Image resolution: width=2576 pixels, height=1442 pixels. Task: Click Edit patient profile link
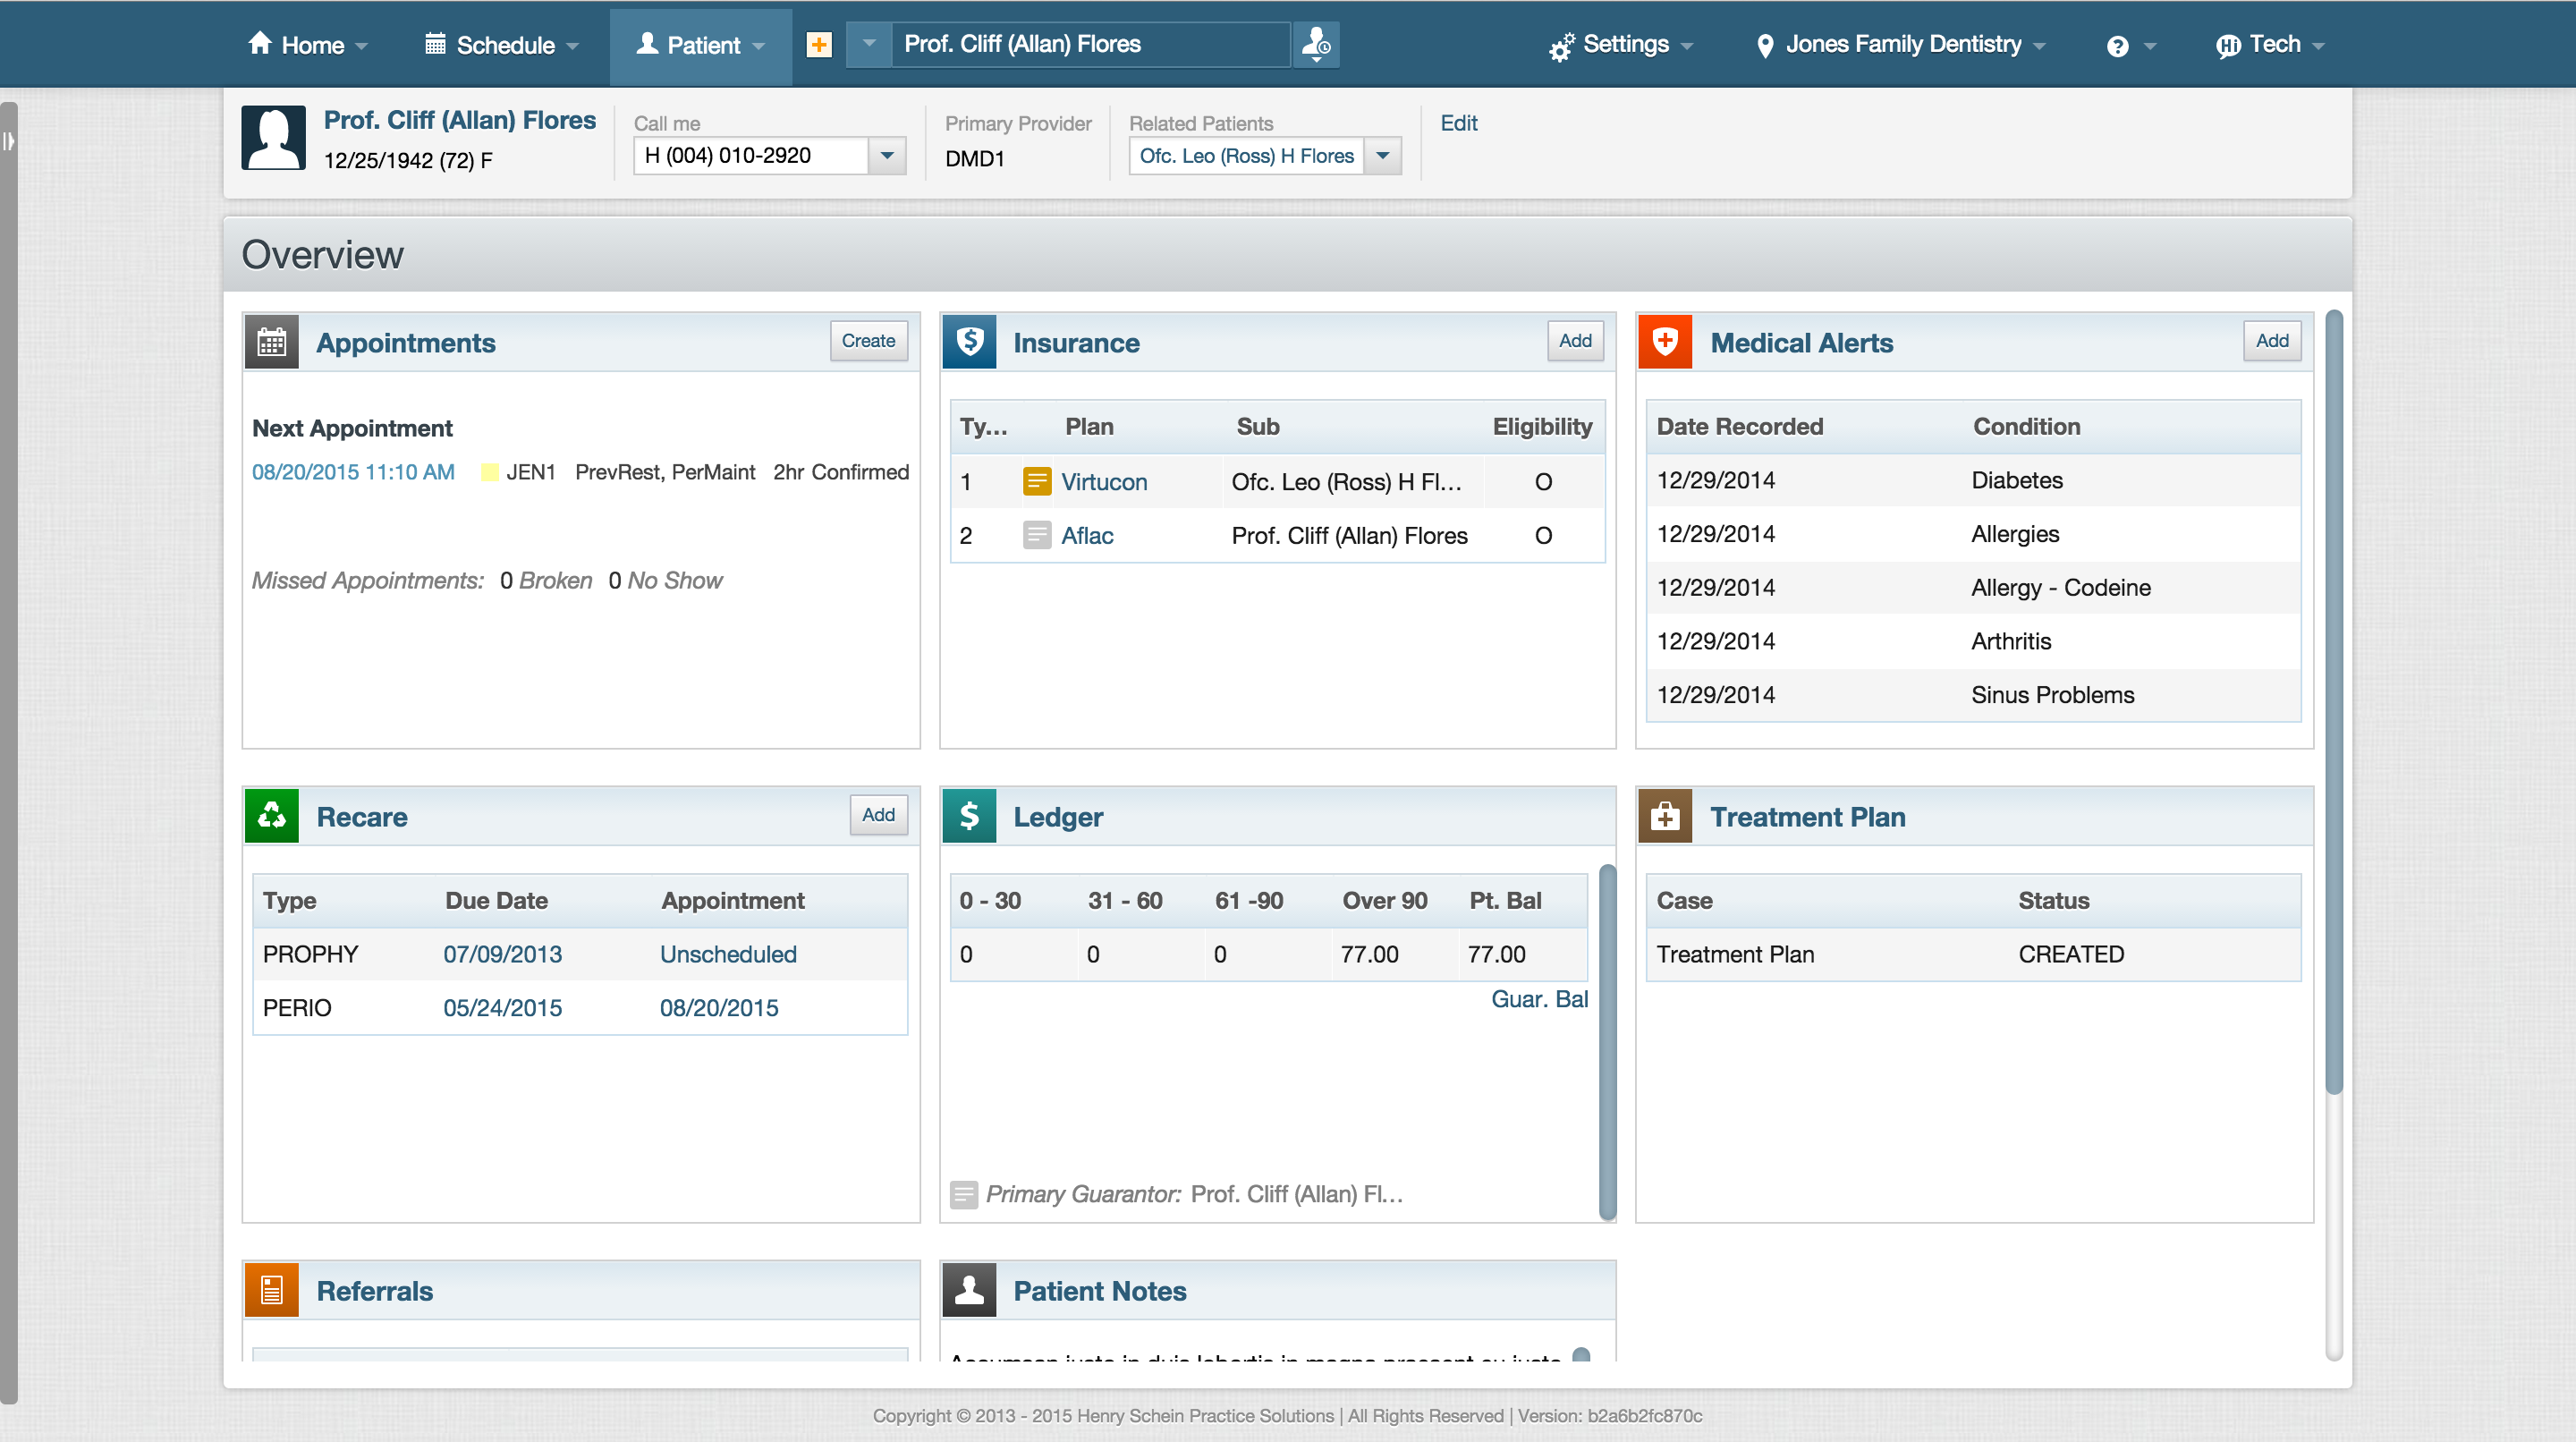[1458, 120]
